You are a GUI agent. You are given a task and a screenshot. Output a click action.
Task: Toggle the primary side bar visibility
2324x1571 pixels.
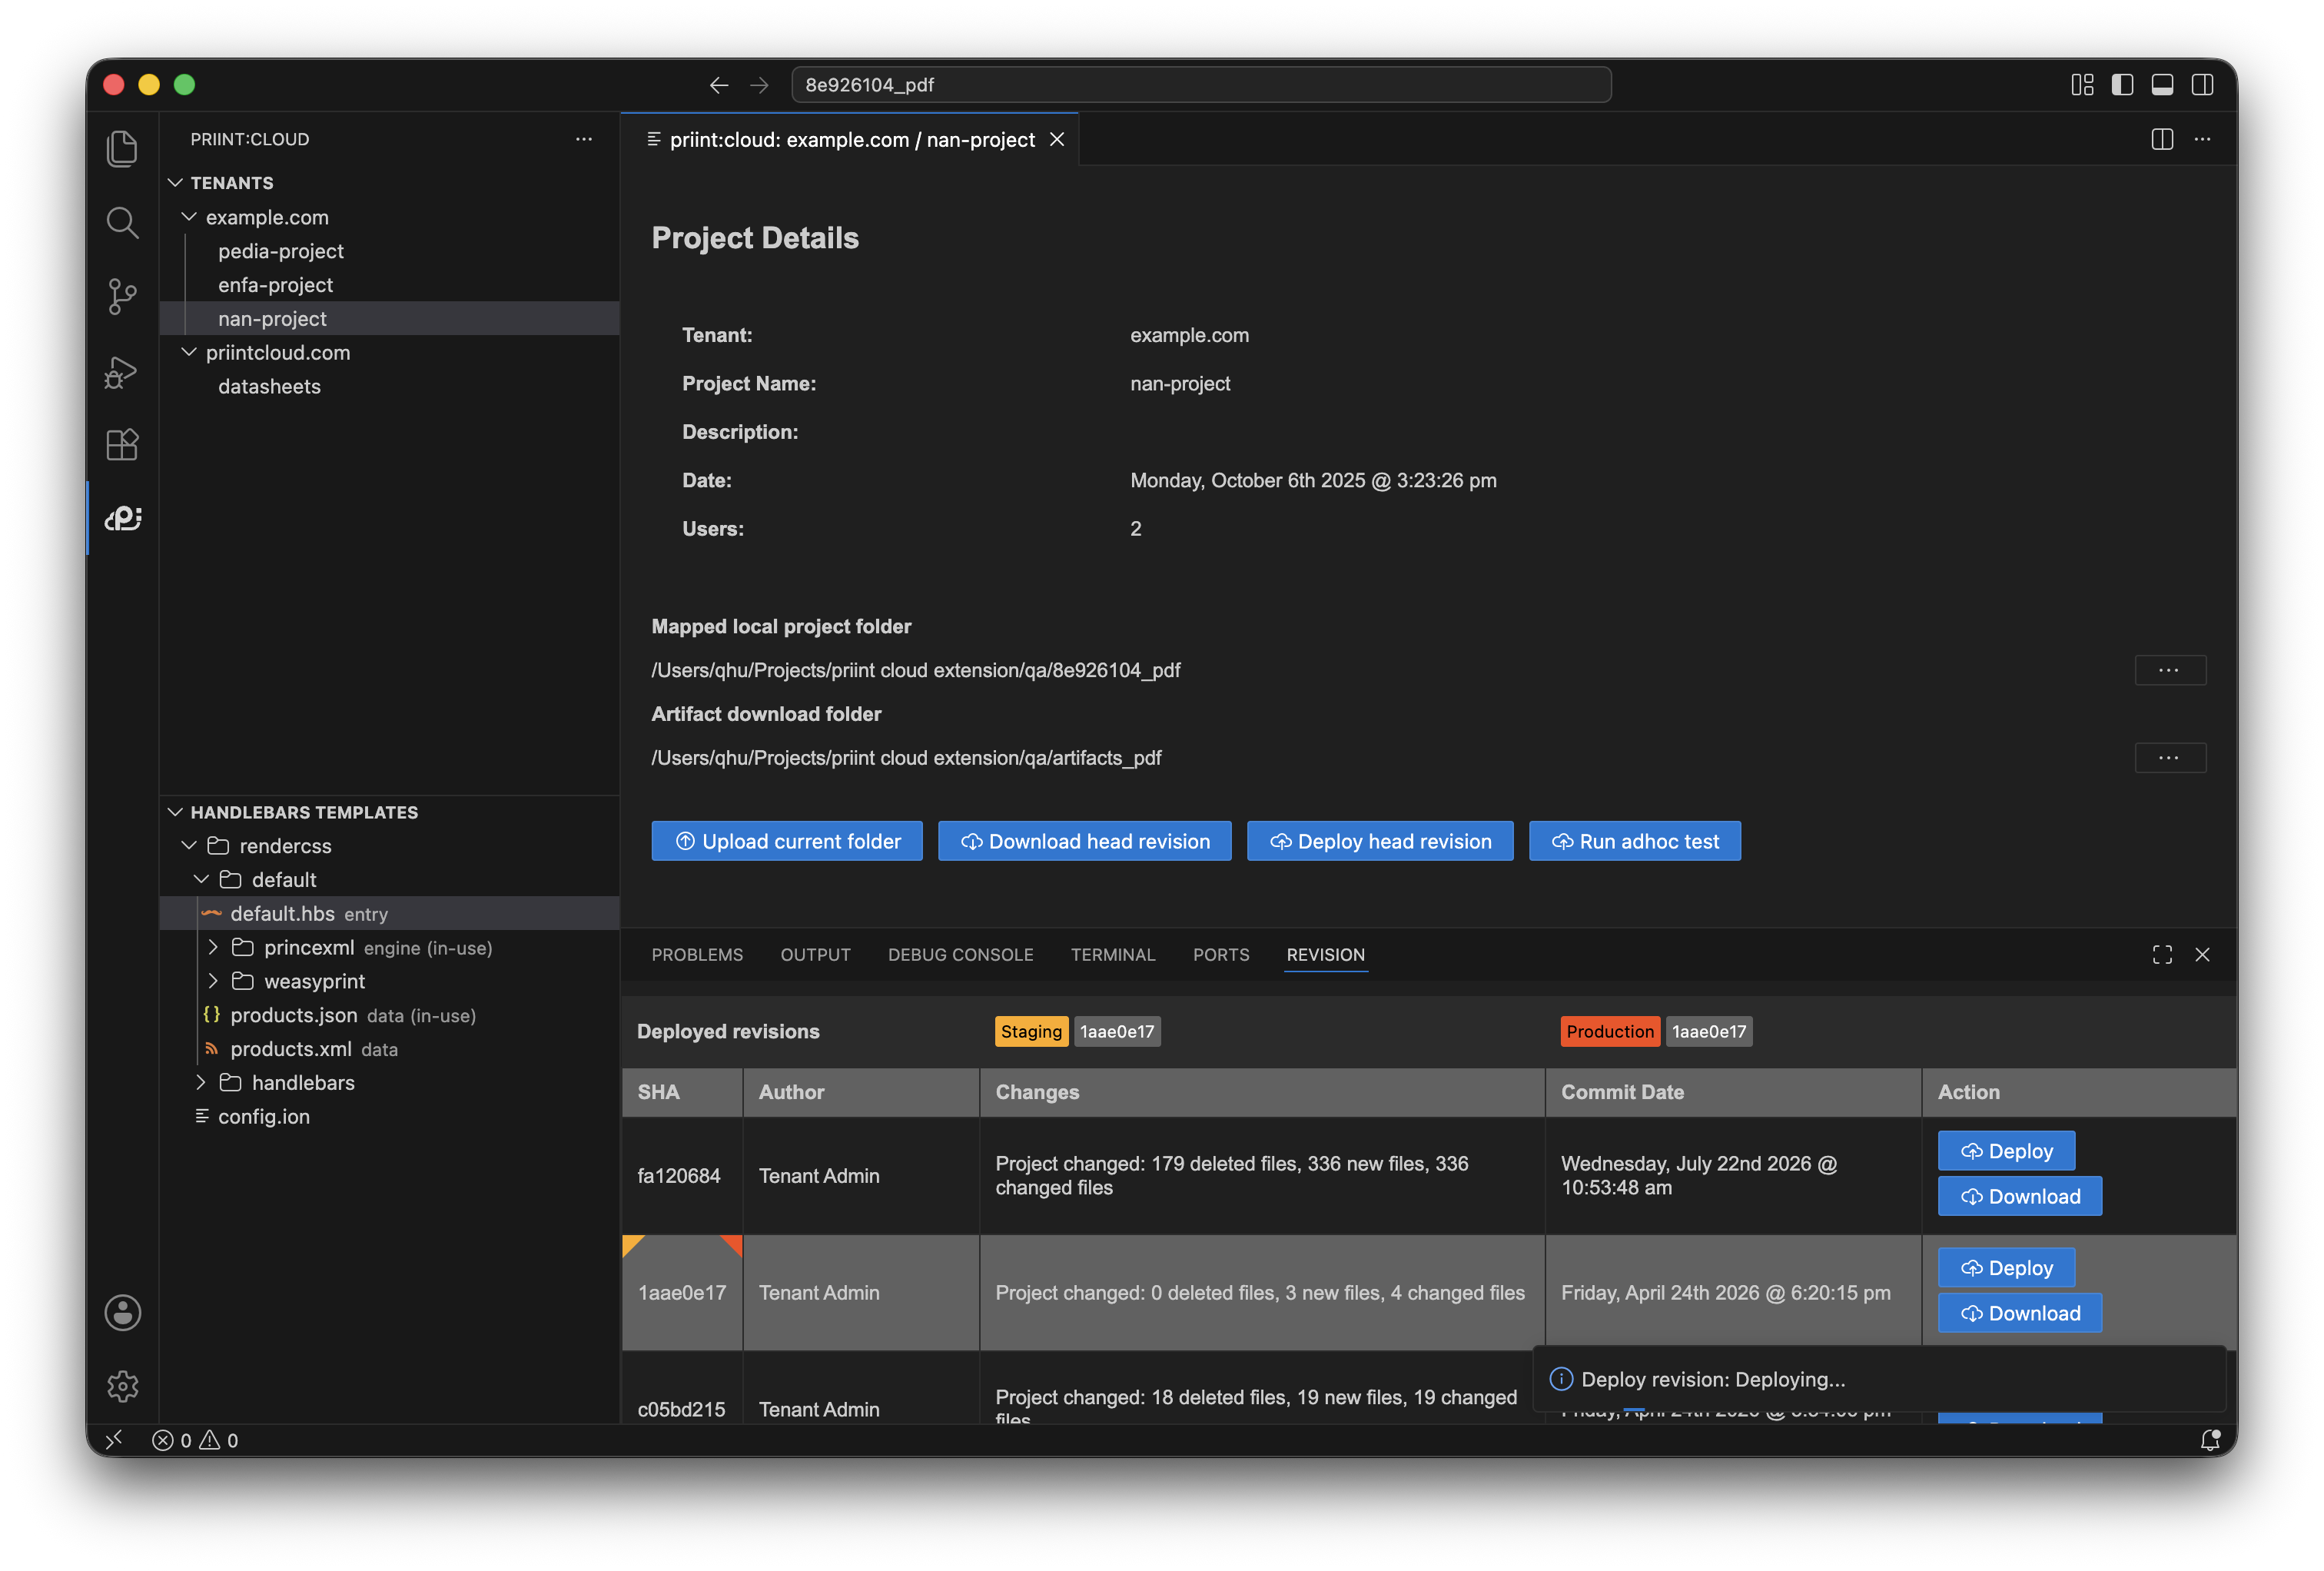pos(2122,85)
